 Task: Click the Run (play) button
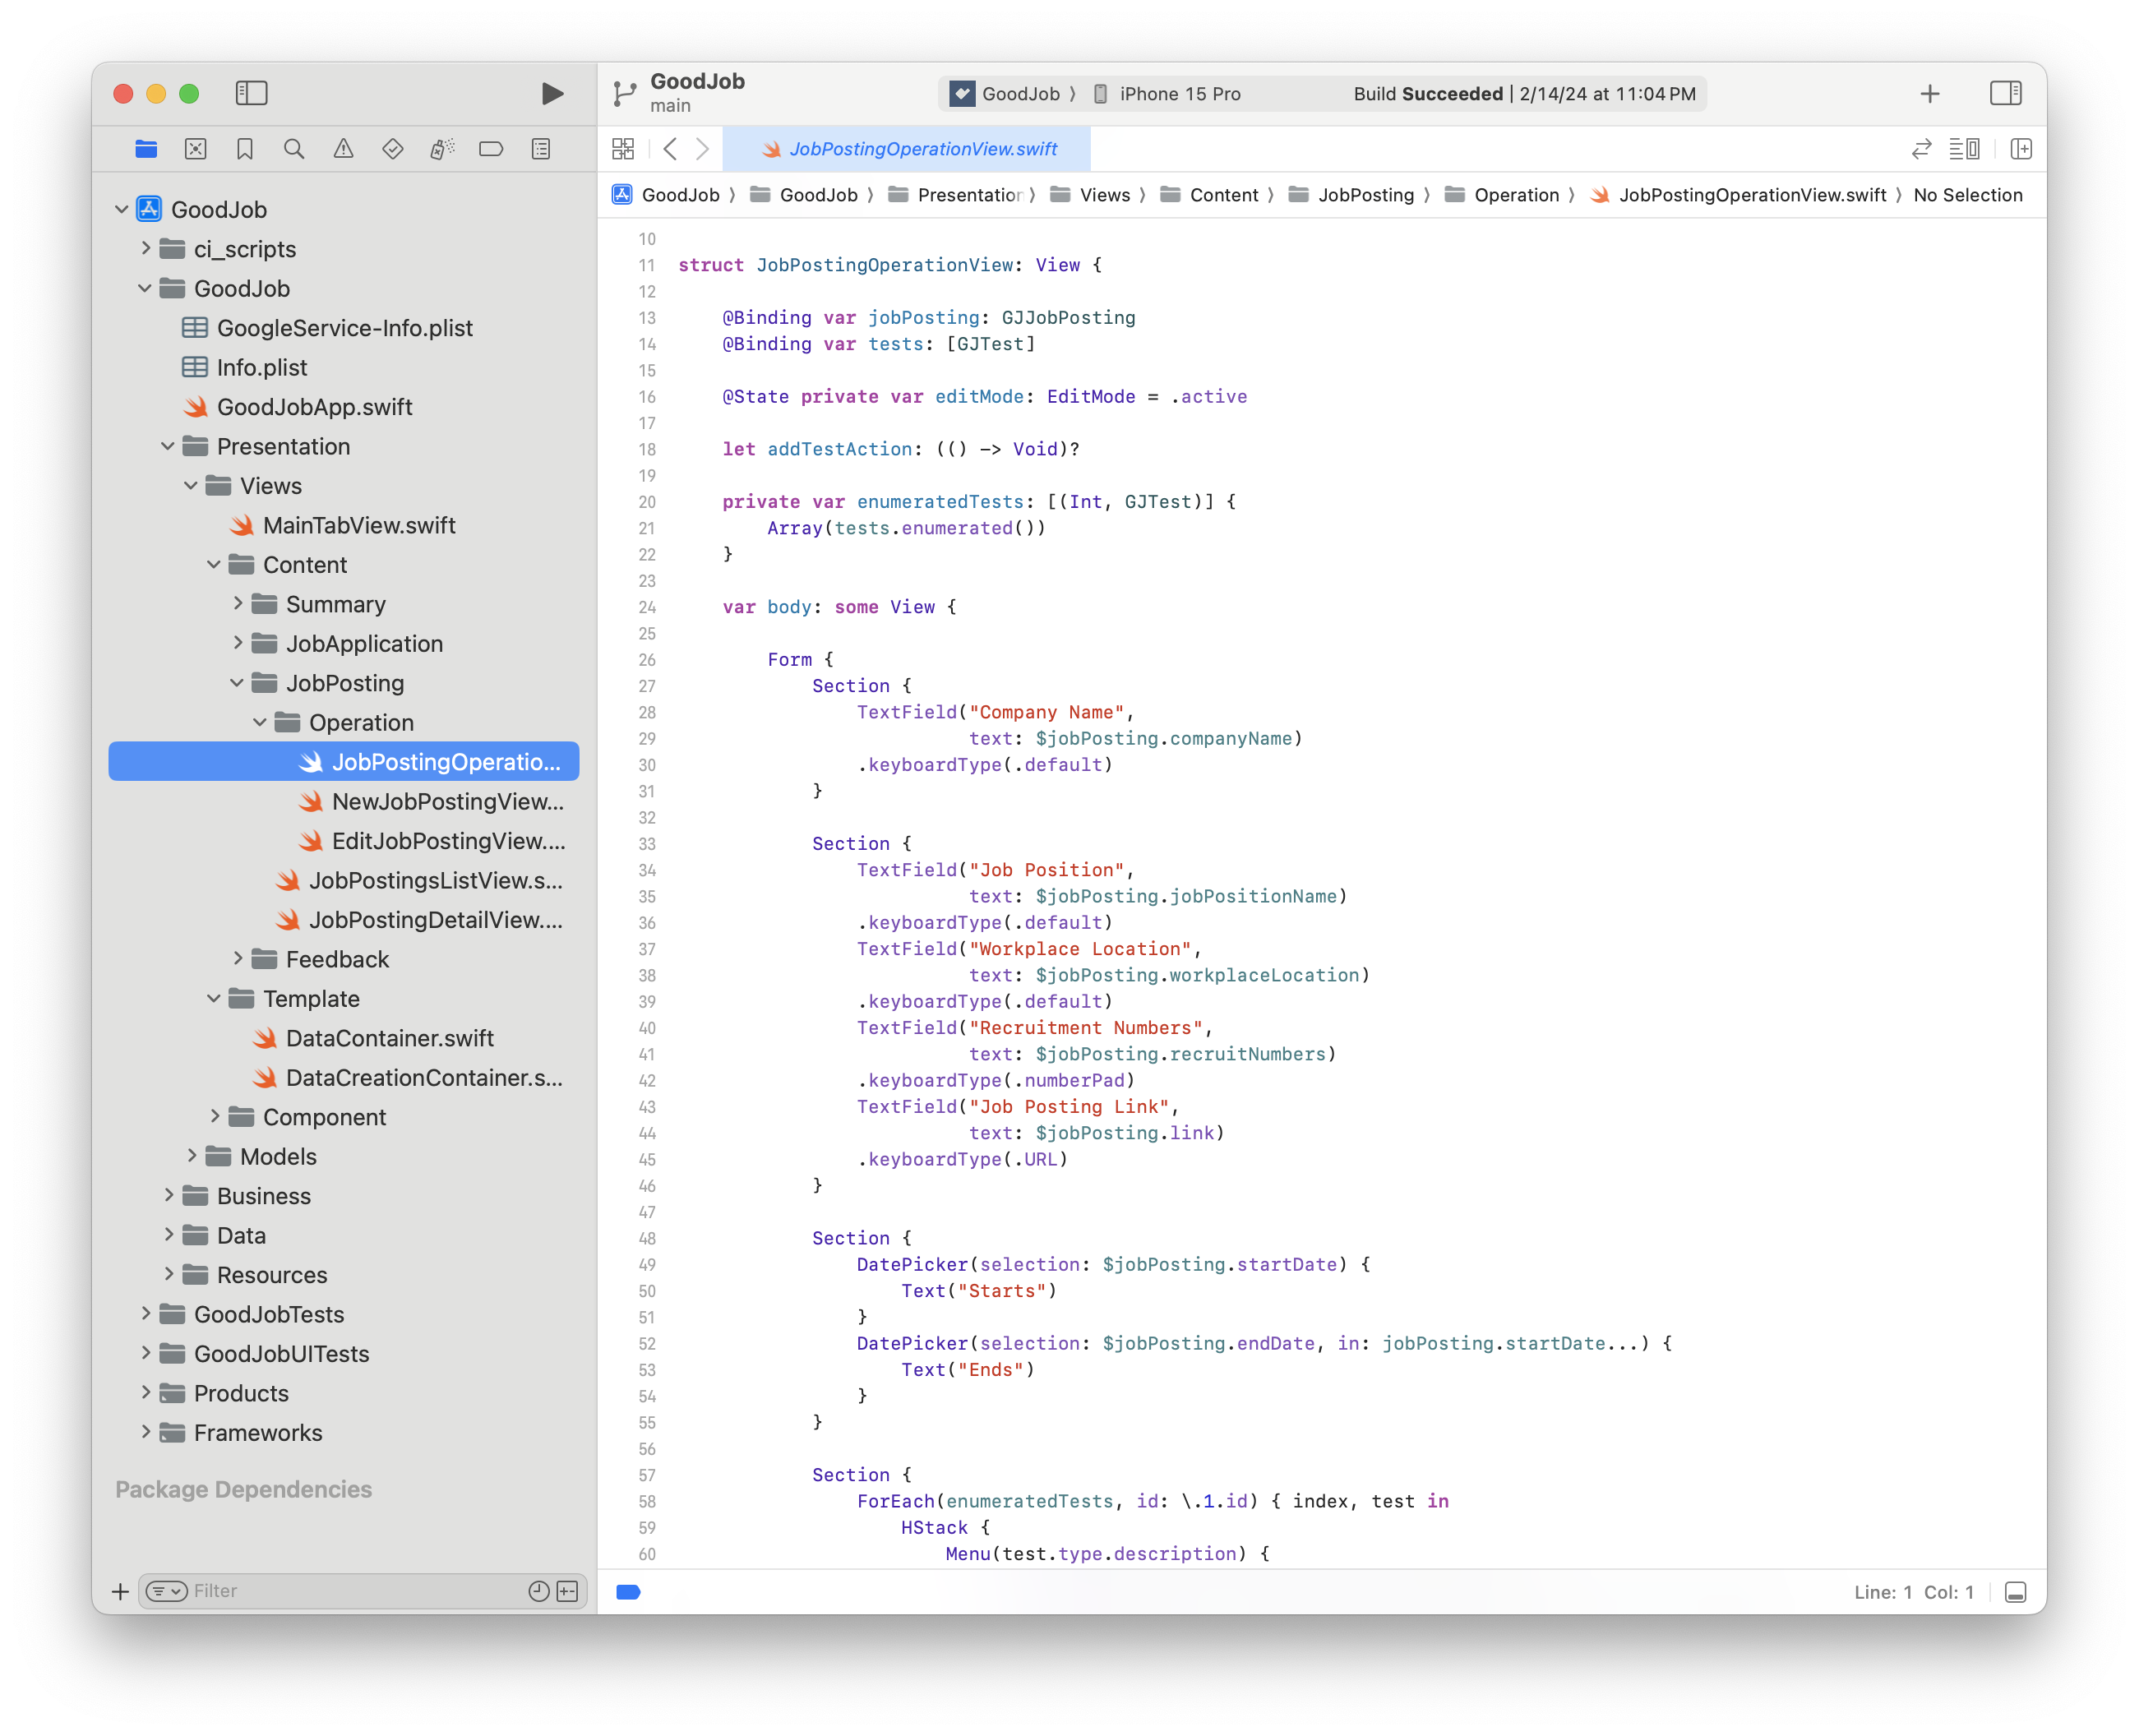[x=552, y=93]
